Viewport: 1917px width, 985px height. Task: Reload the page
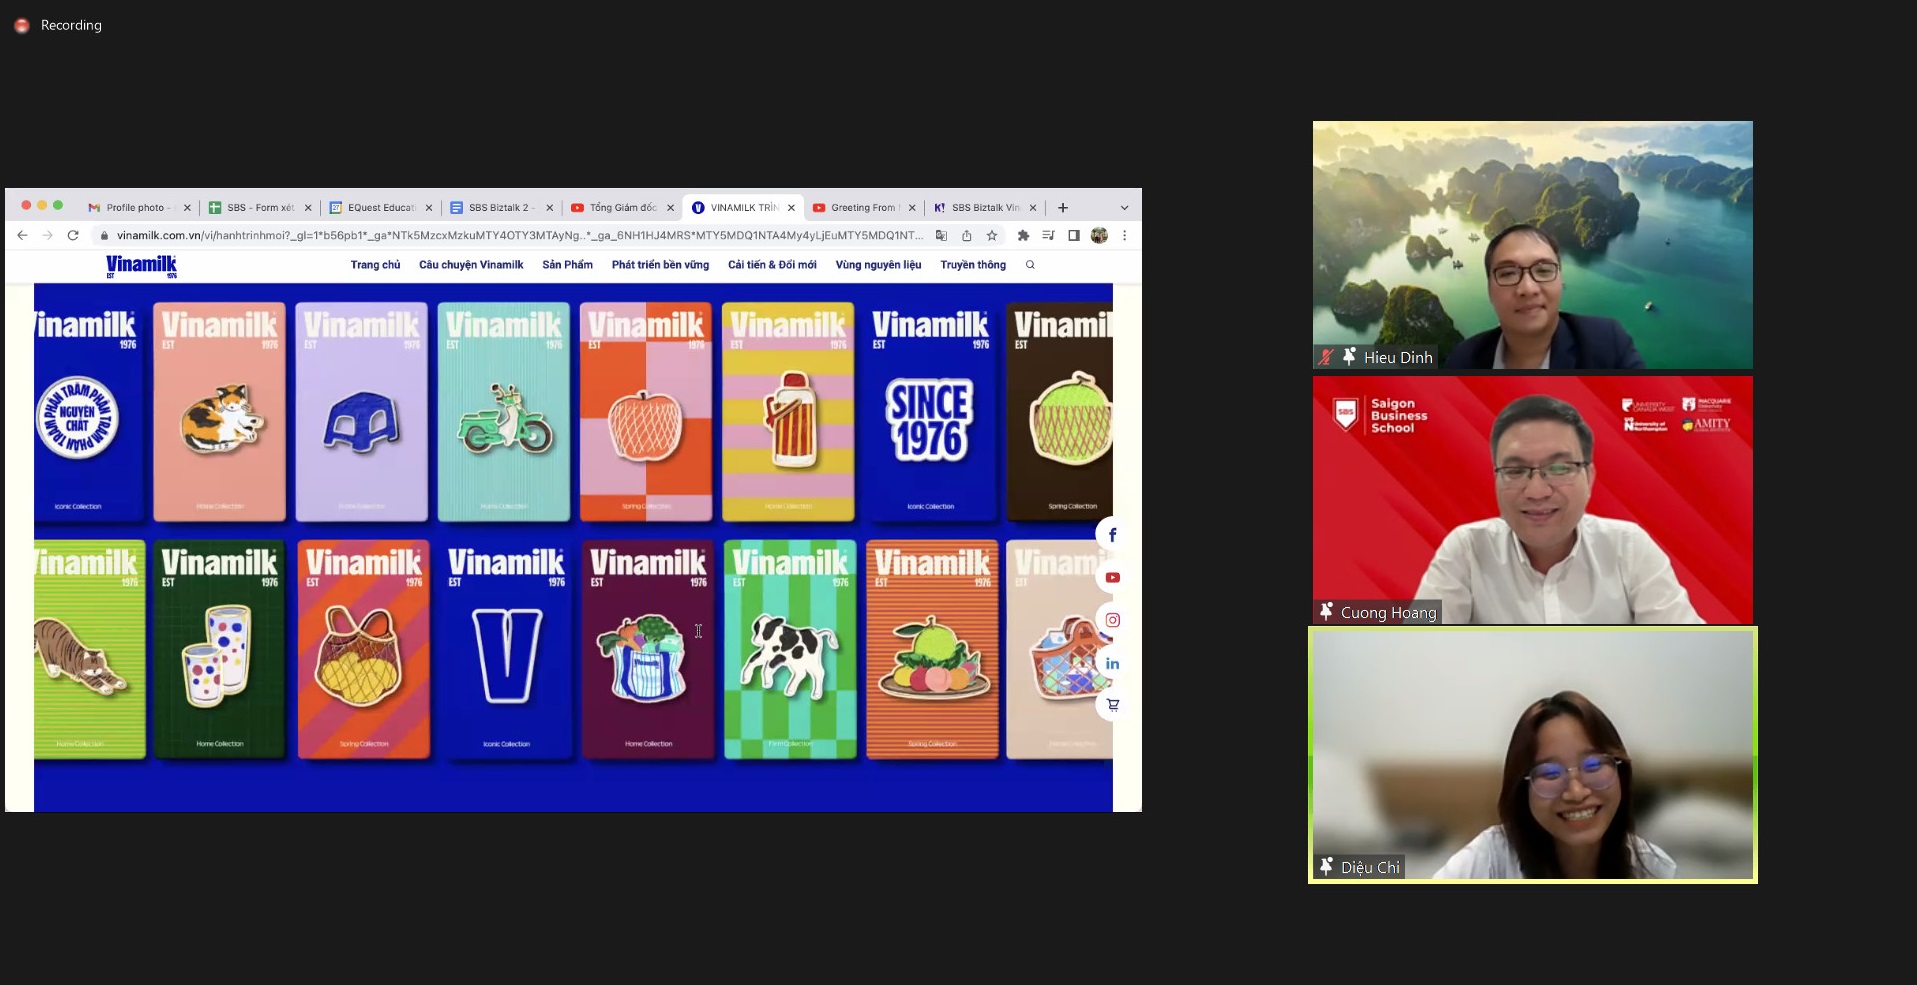pyautogui.click(x=73, y=236)
